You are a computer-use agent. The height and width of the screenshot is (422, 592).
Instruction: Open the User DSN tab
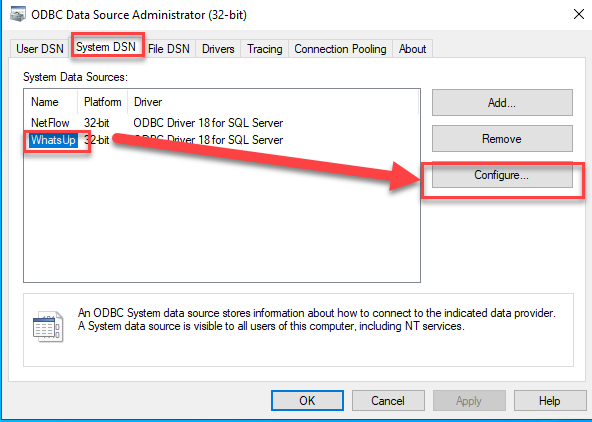(x=40, y=49)
